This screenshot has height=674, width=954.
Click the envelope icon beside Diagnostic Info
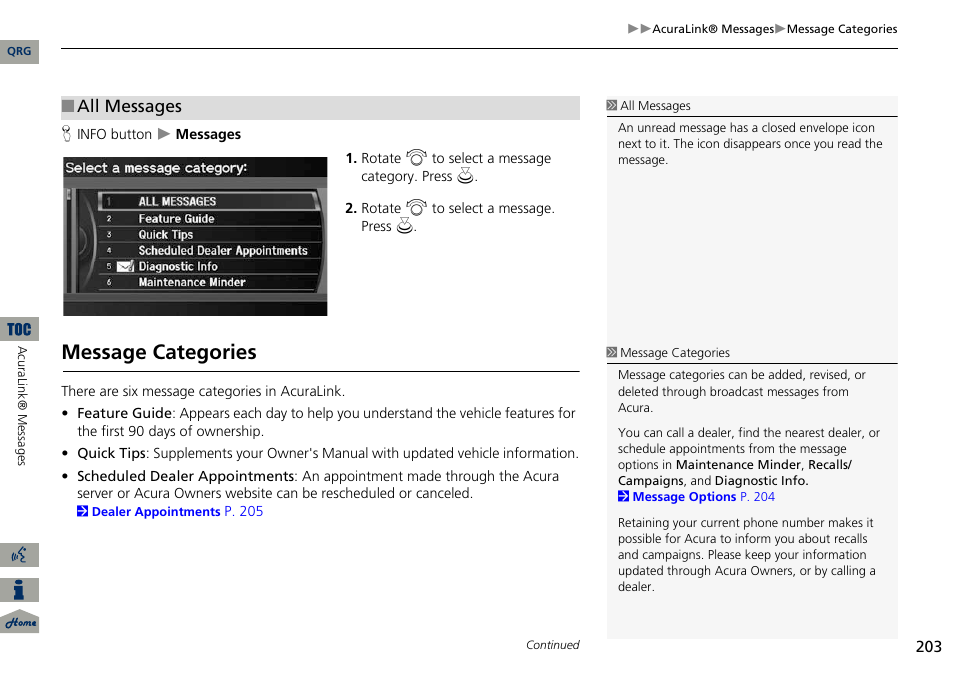(125, 266)
